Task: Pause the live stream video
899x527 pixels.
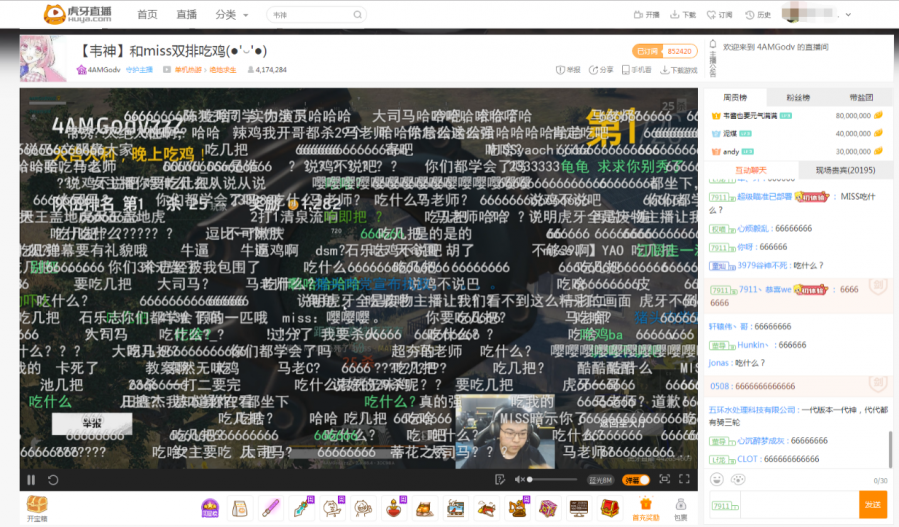Action: pos(31,480)
